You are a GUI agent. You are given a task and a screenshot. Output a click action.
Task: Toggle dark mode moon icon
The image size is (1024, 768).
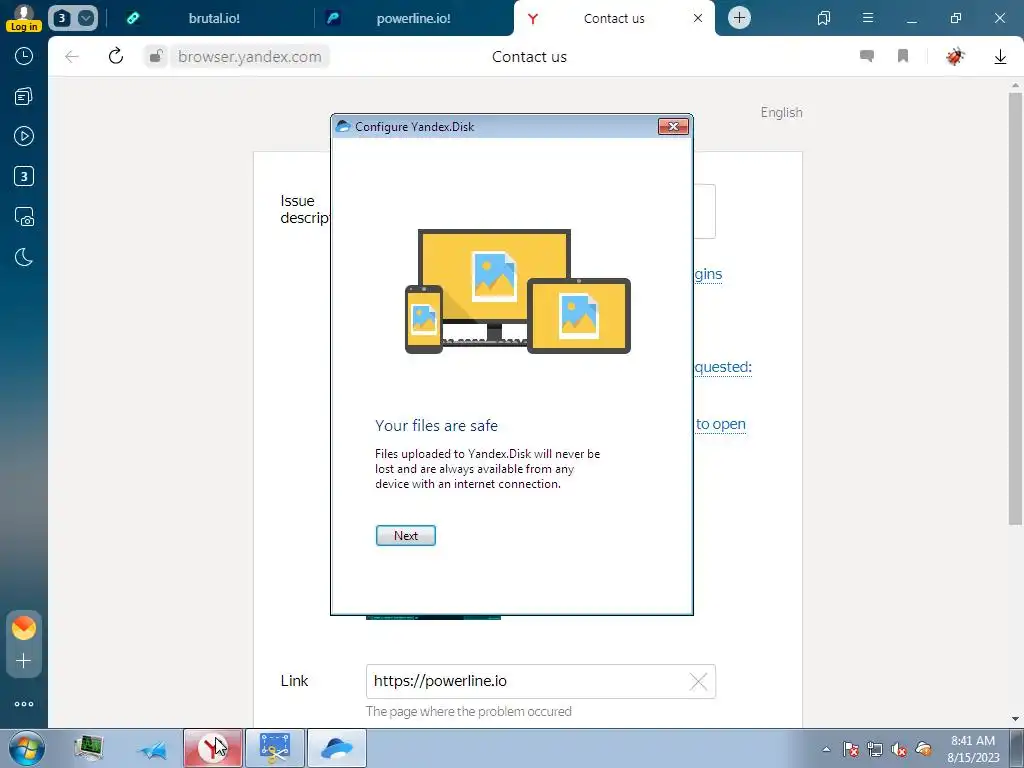coord(24,257)
